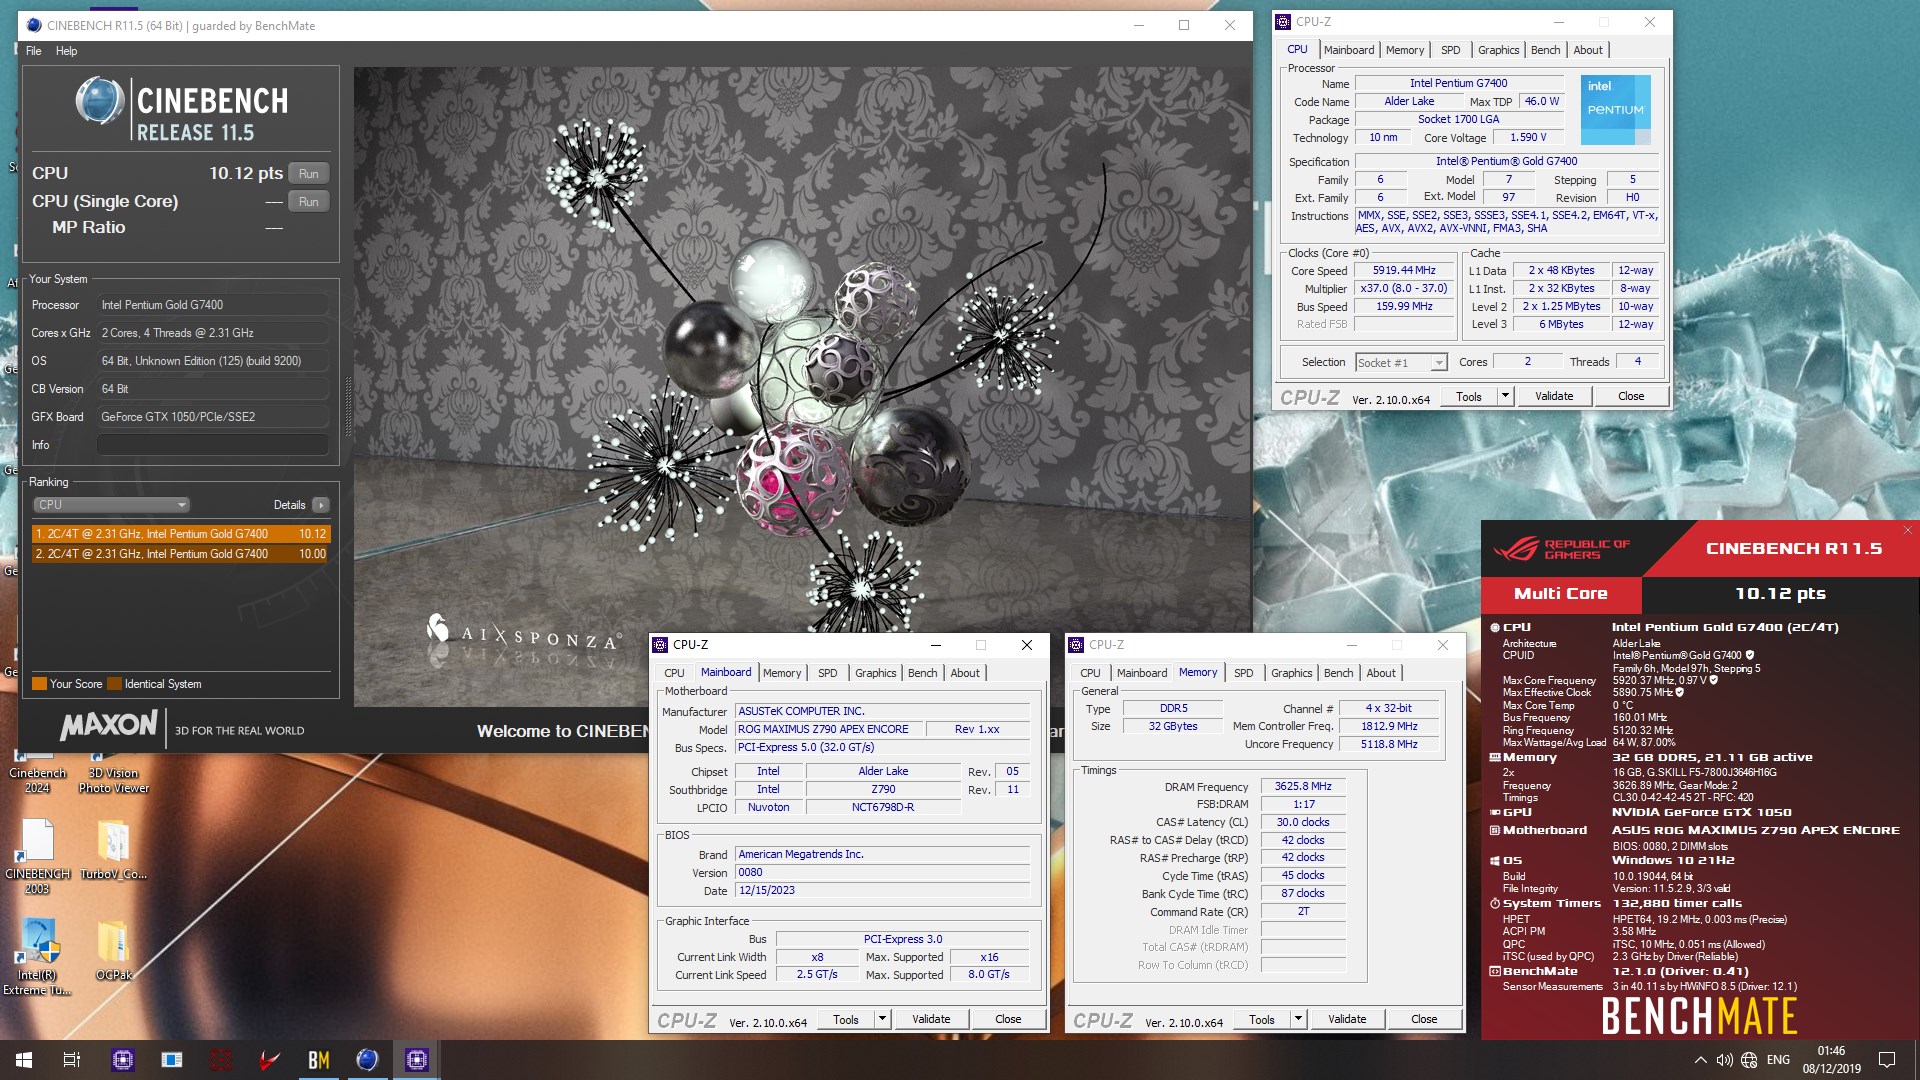Open the red wireframe app on taskbar
The height and width of the screenshot is (1080, 1920).
coord(221,1060)
